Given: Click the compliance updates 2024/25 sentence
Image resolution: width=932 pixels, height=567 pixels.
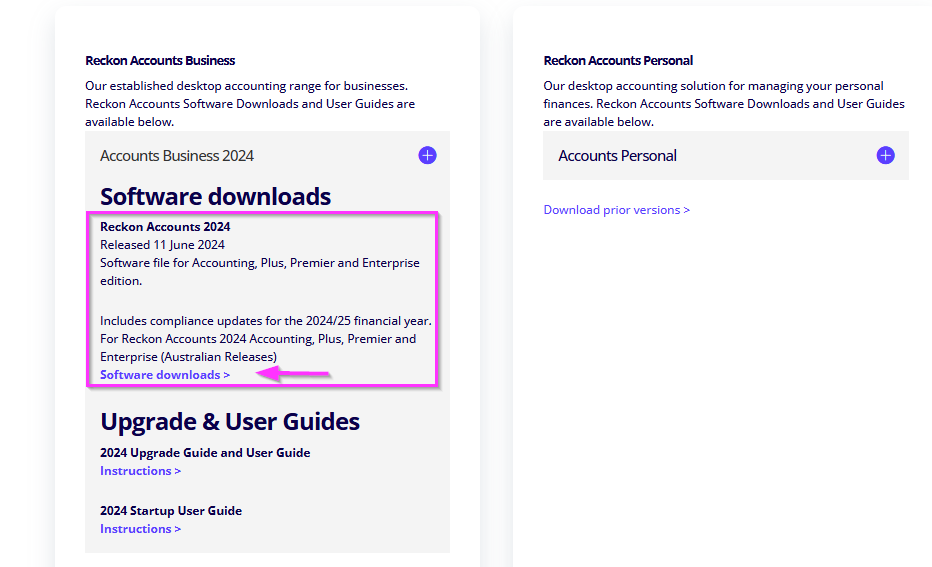Looking at the screenshot, I should [266, 321].
